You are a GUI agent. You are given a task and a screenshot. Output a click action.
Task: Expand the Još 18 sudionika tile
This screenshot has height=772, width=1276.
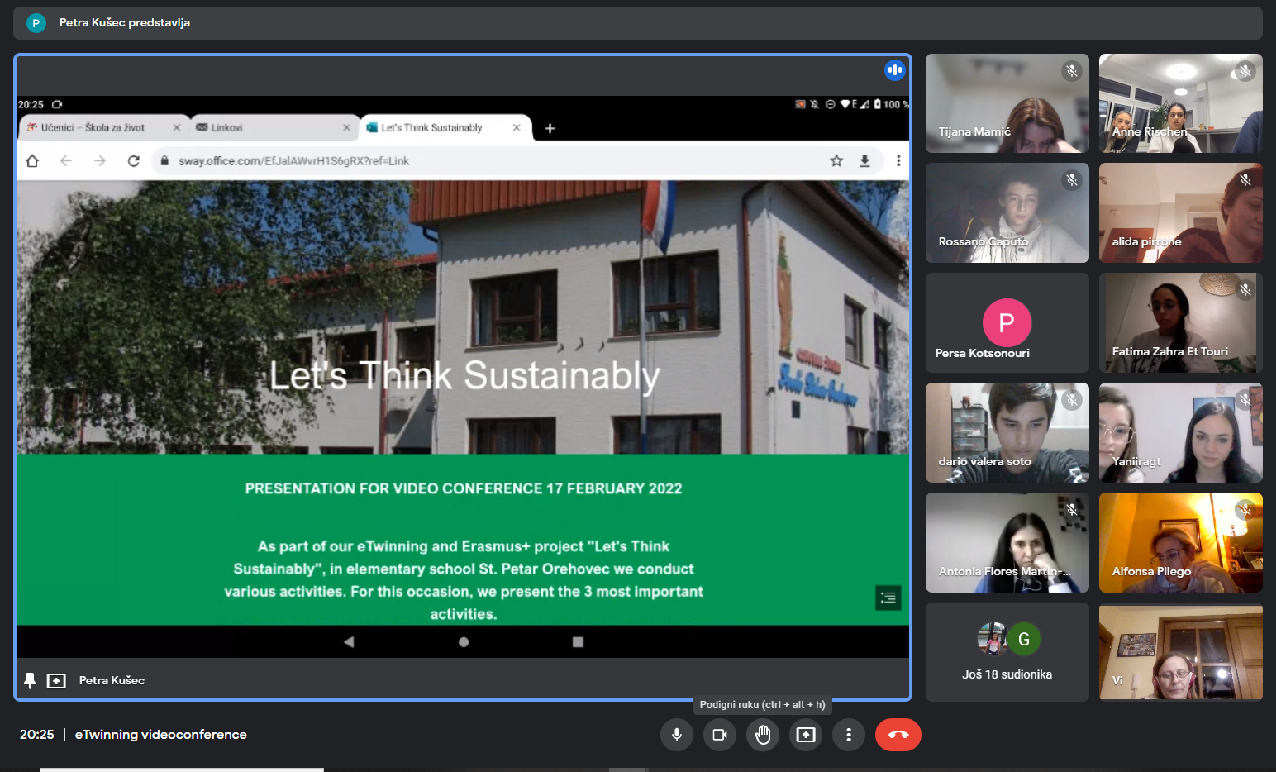pos(1007,652)
